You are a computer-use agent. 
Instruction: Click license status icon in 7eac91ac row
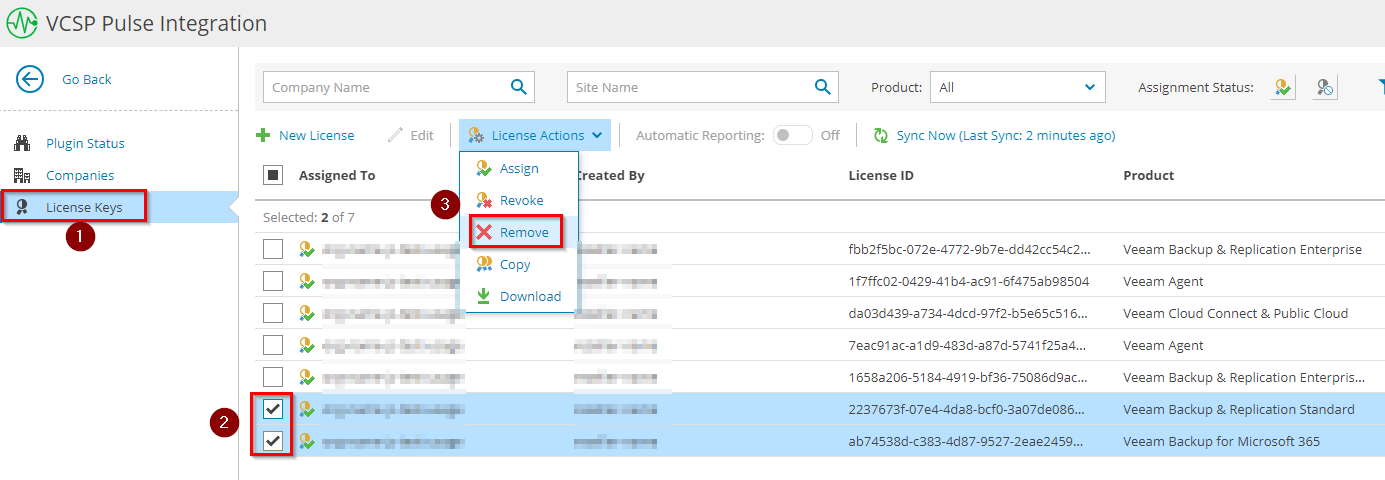[x=307, y=345]
